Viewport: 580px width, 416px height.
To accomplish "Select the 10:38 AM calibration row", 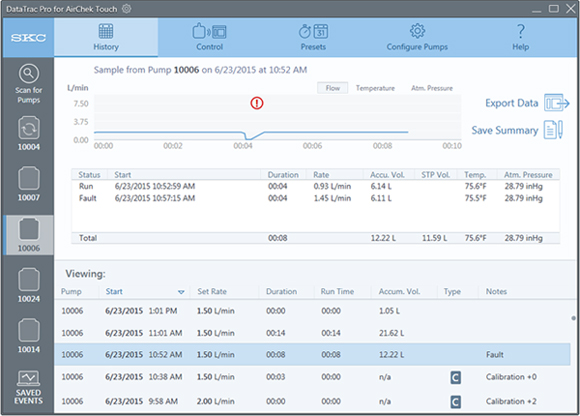I will pyautogui.click(x=313, y=377).
